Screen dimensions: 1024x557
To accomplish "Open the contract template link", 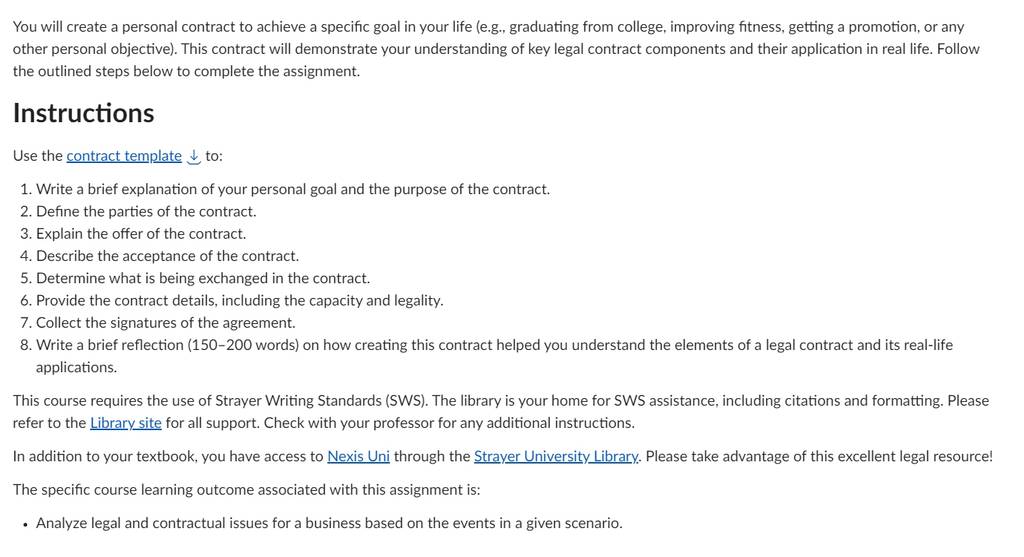I will (x=124, y=155).
